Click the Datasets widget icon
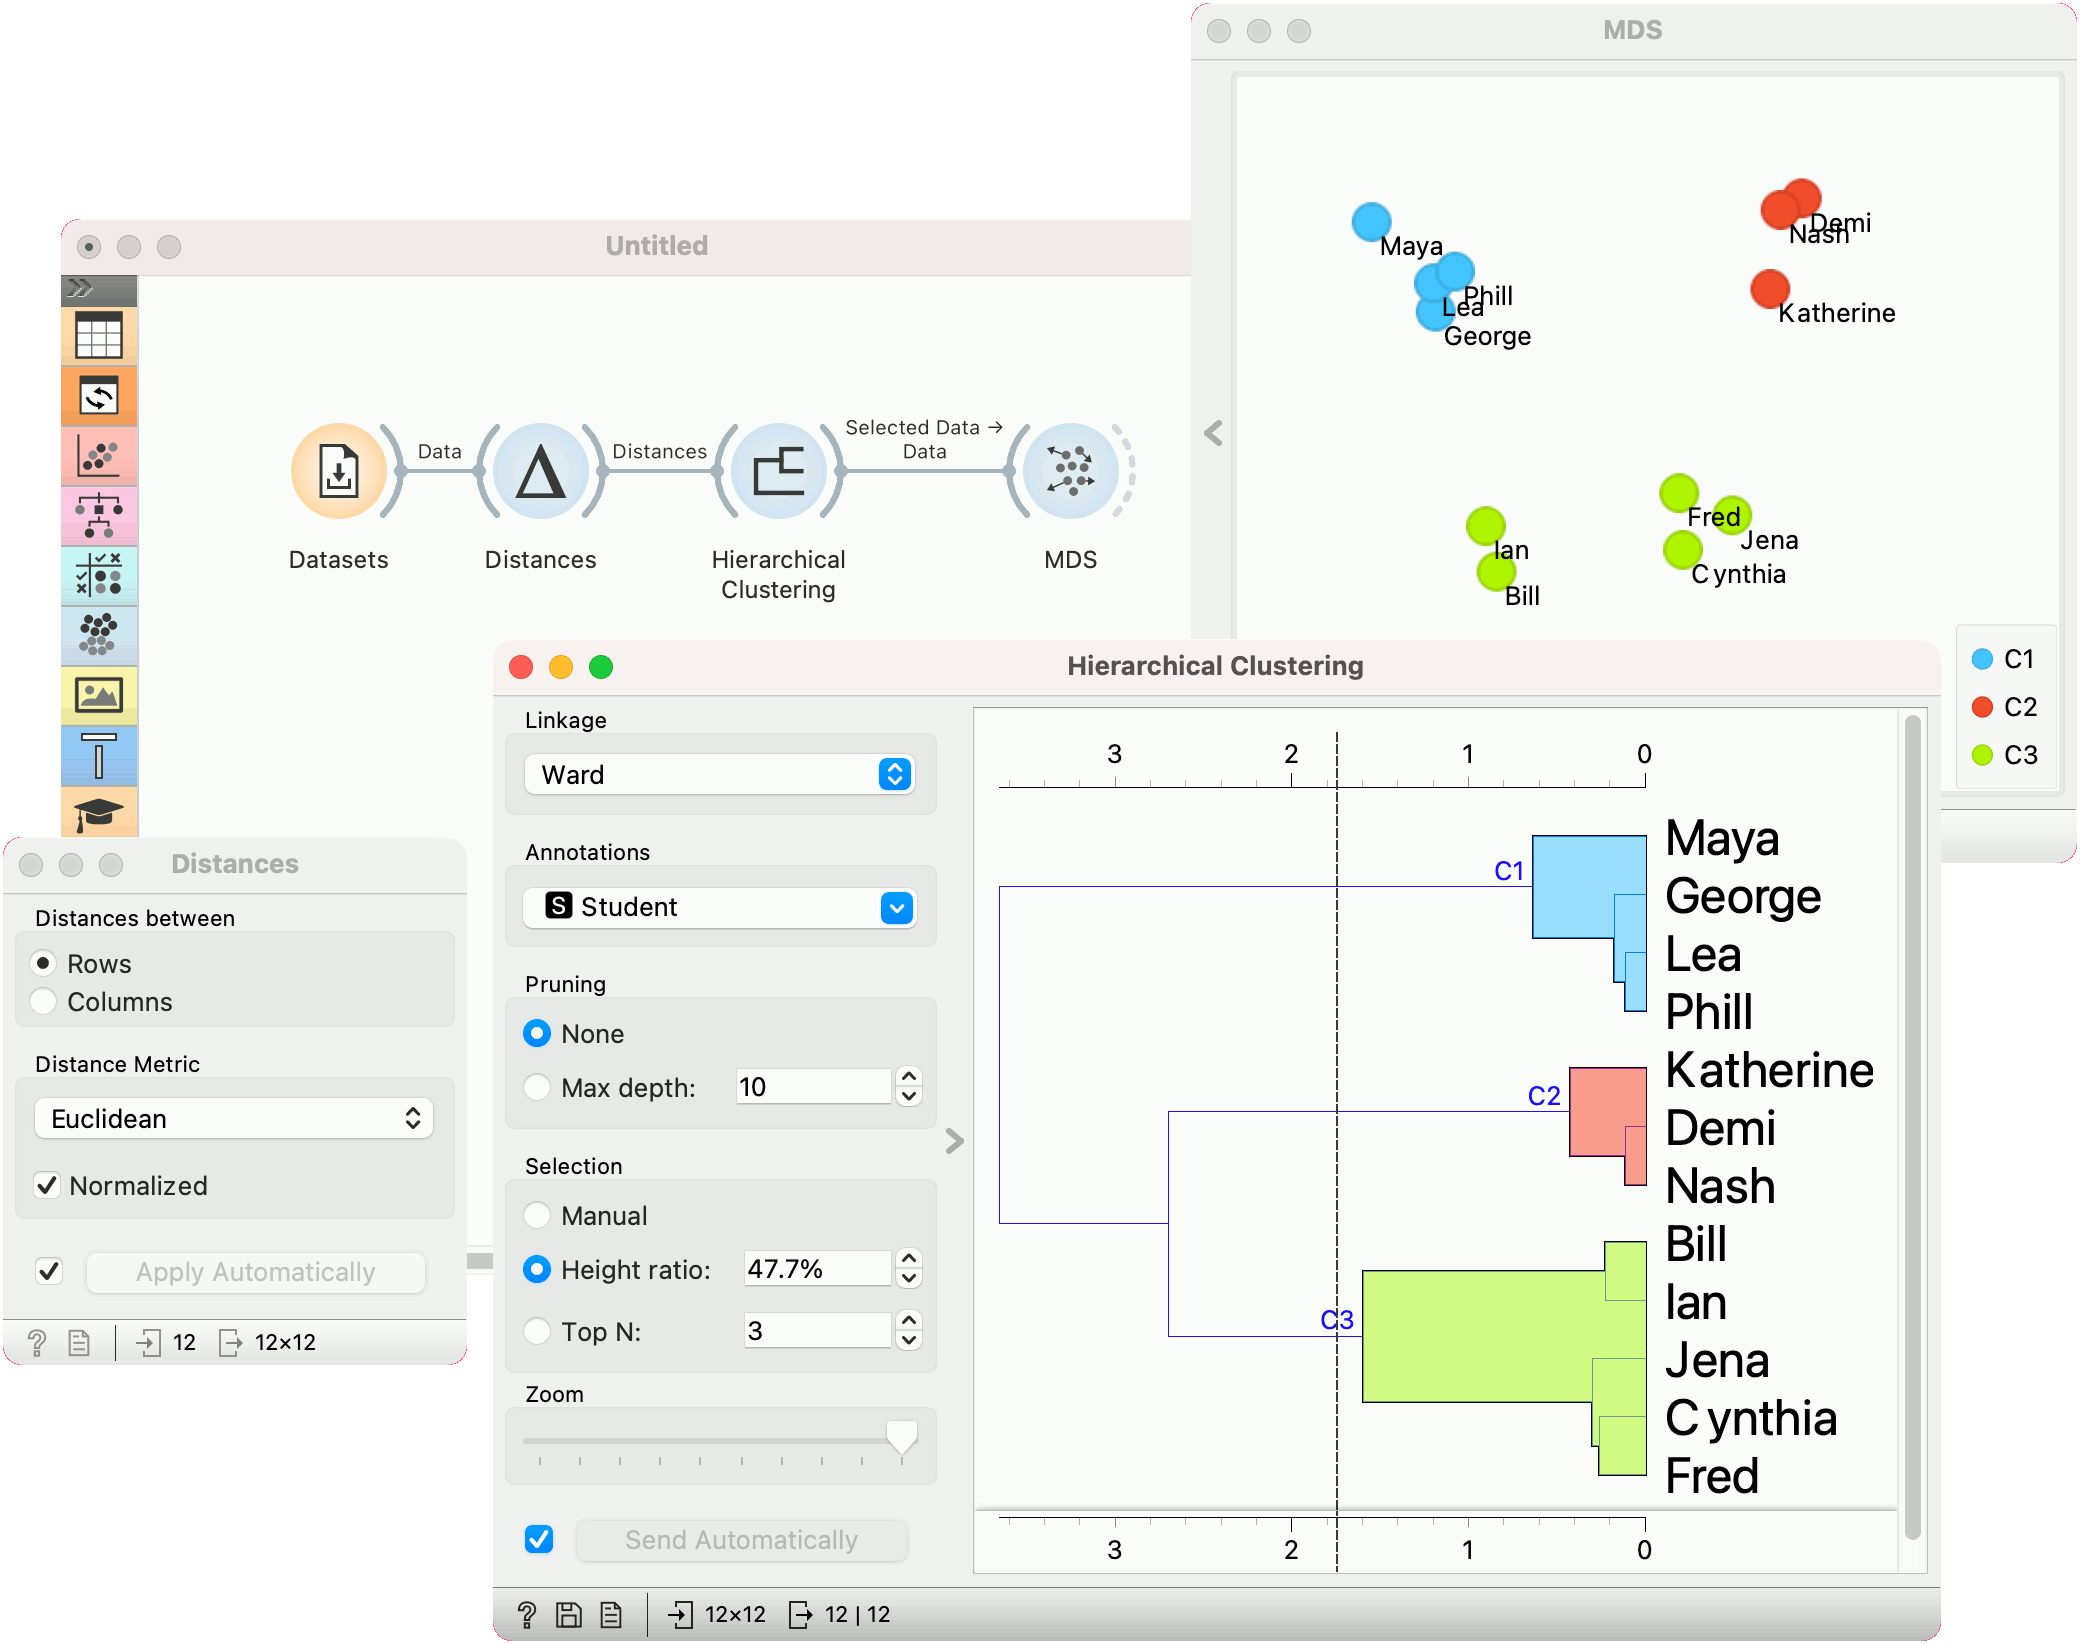The height and width of the screenshot is (1644, 2080). [339, 471]
